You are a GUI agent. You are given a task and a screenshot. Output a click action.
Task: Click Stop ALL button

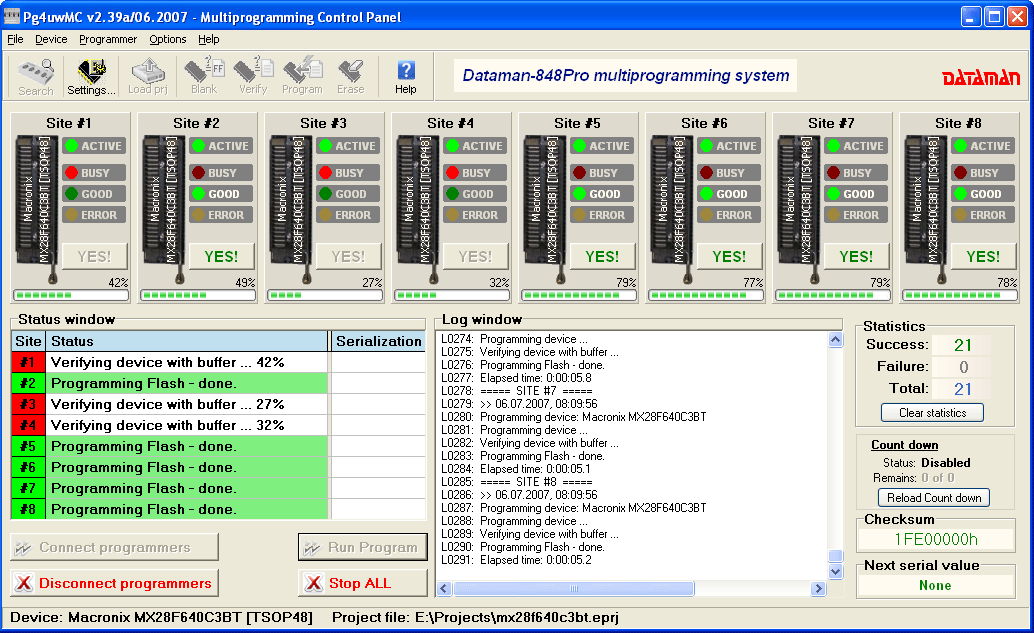click(x=362, y=583)
